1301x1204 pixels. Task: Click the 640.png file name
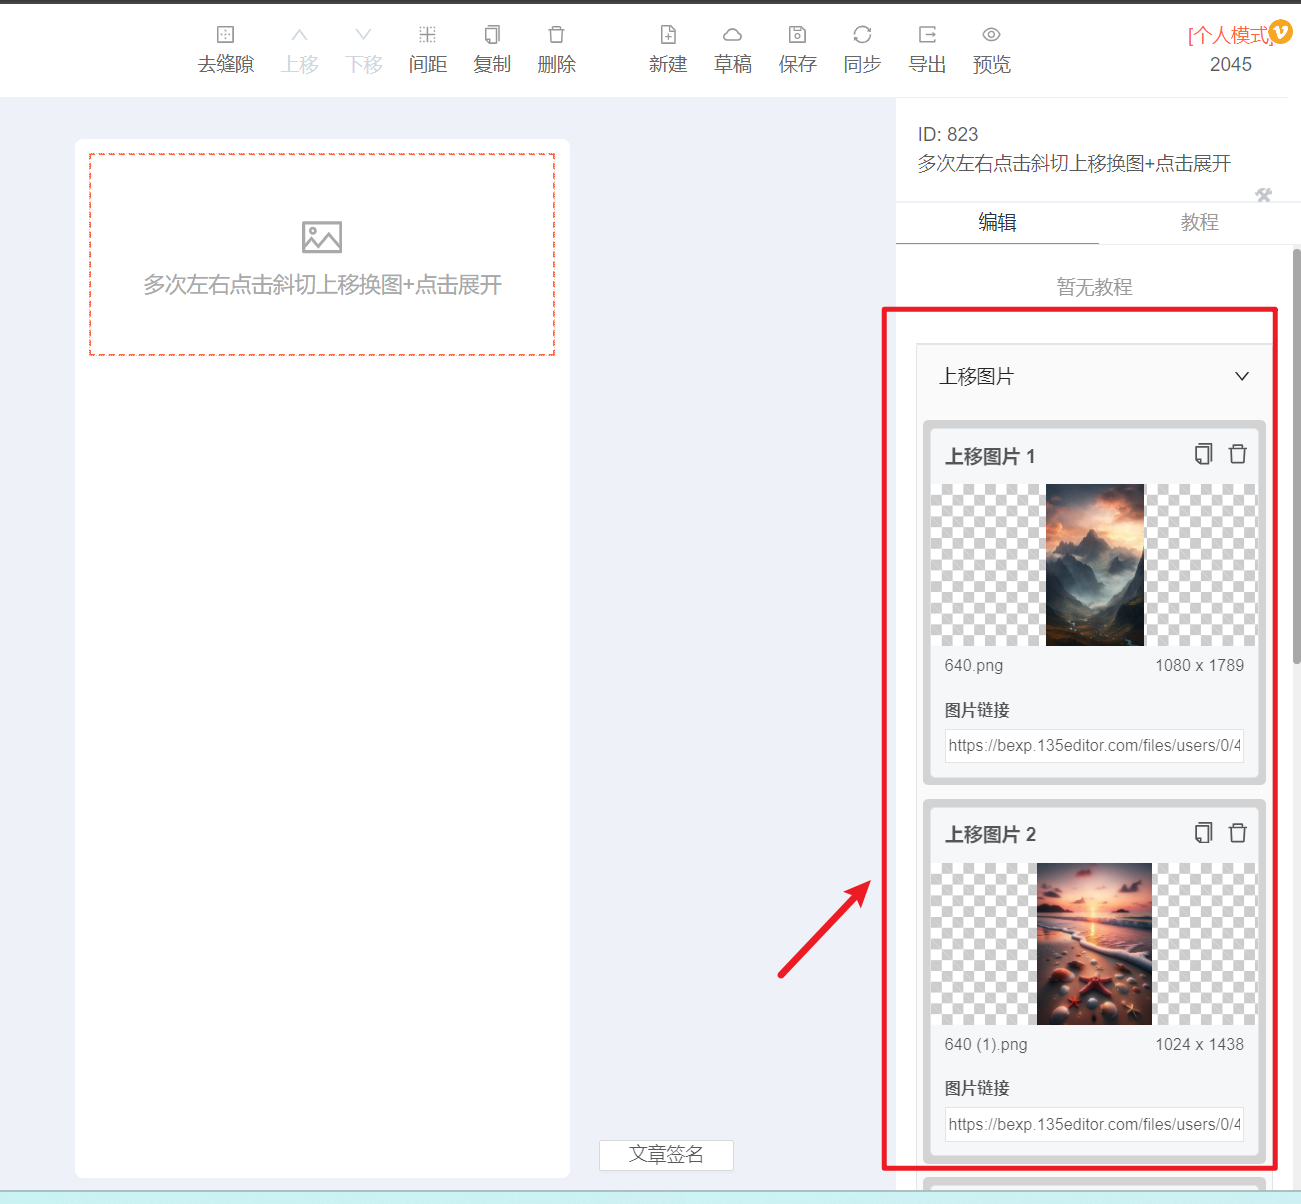click(974, 666)
